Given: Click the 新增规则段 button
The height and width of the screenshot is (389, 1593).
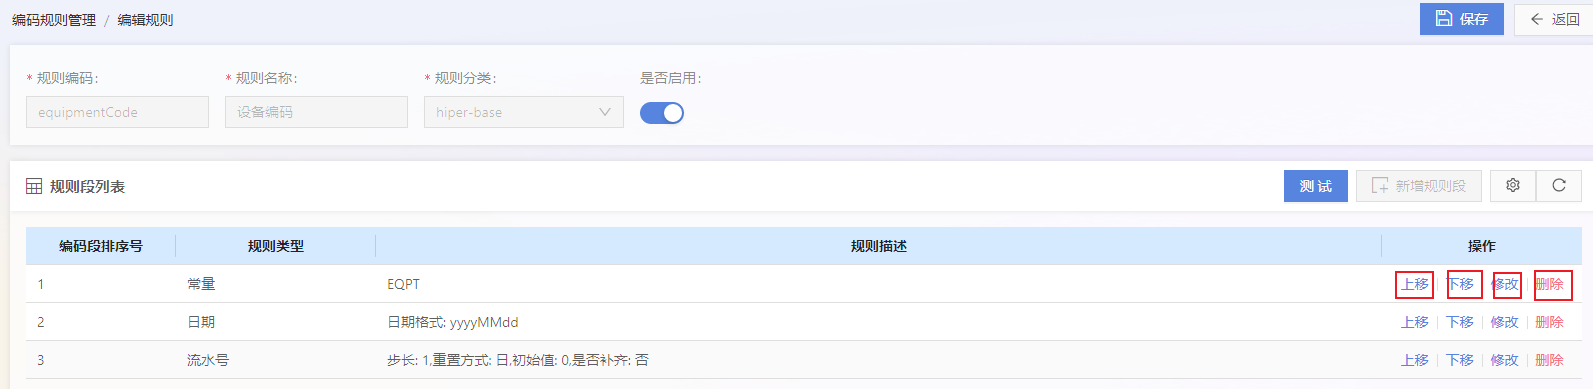Looking at the screenshot, I should point(1418,186).
